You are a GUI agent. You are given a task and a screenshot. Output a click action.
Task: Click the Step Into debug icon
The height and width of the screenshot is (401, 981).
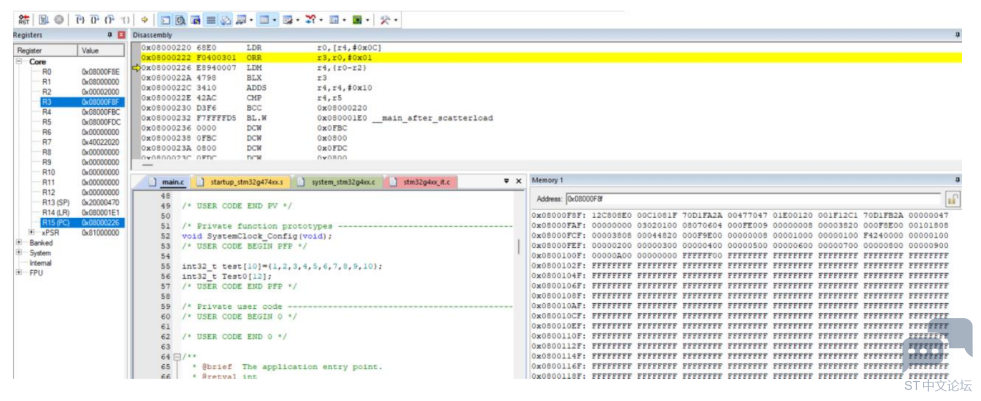pos(79,20)
